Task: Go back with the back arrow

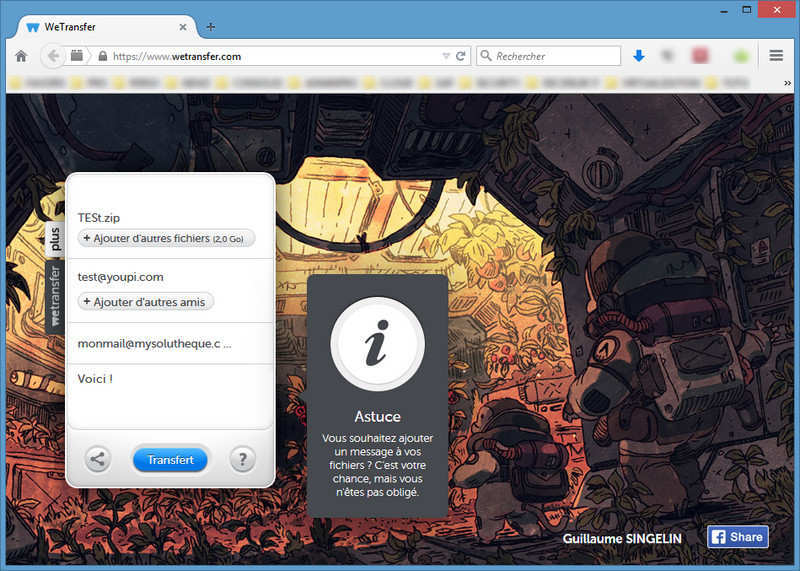Action: coord(53,56)
